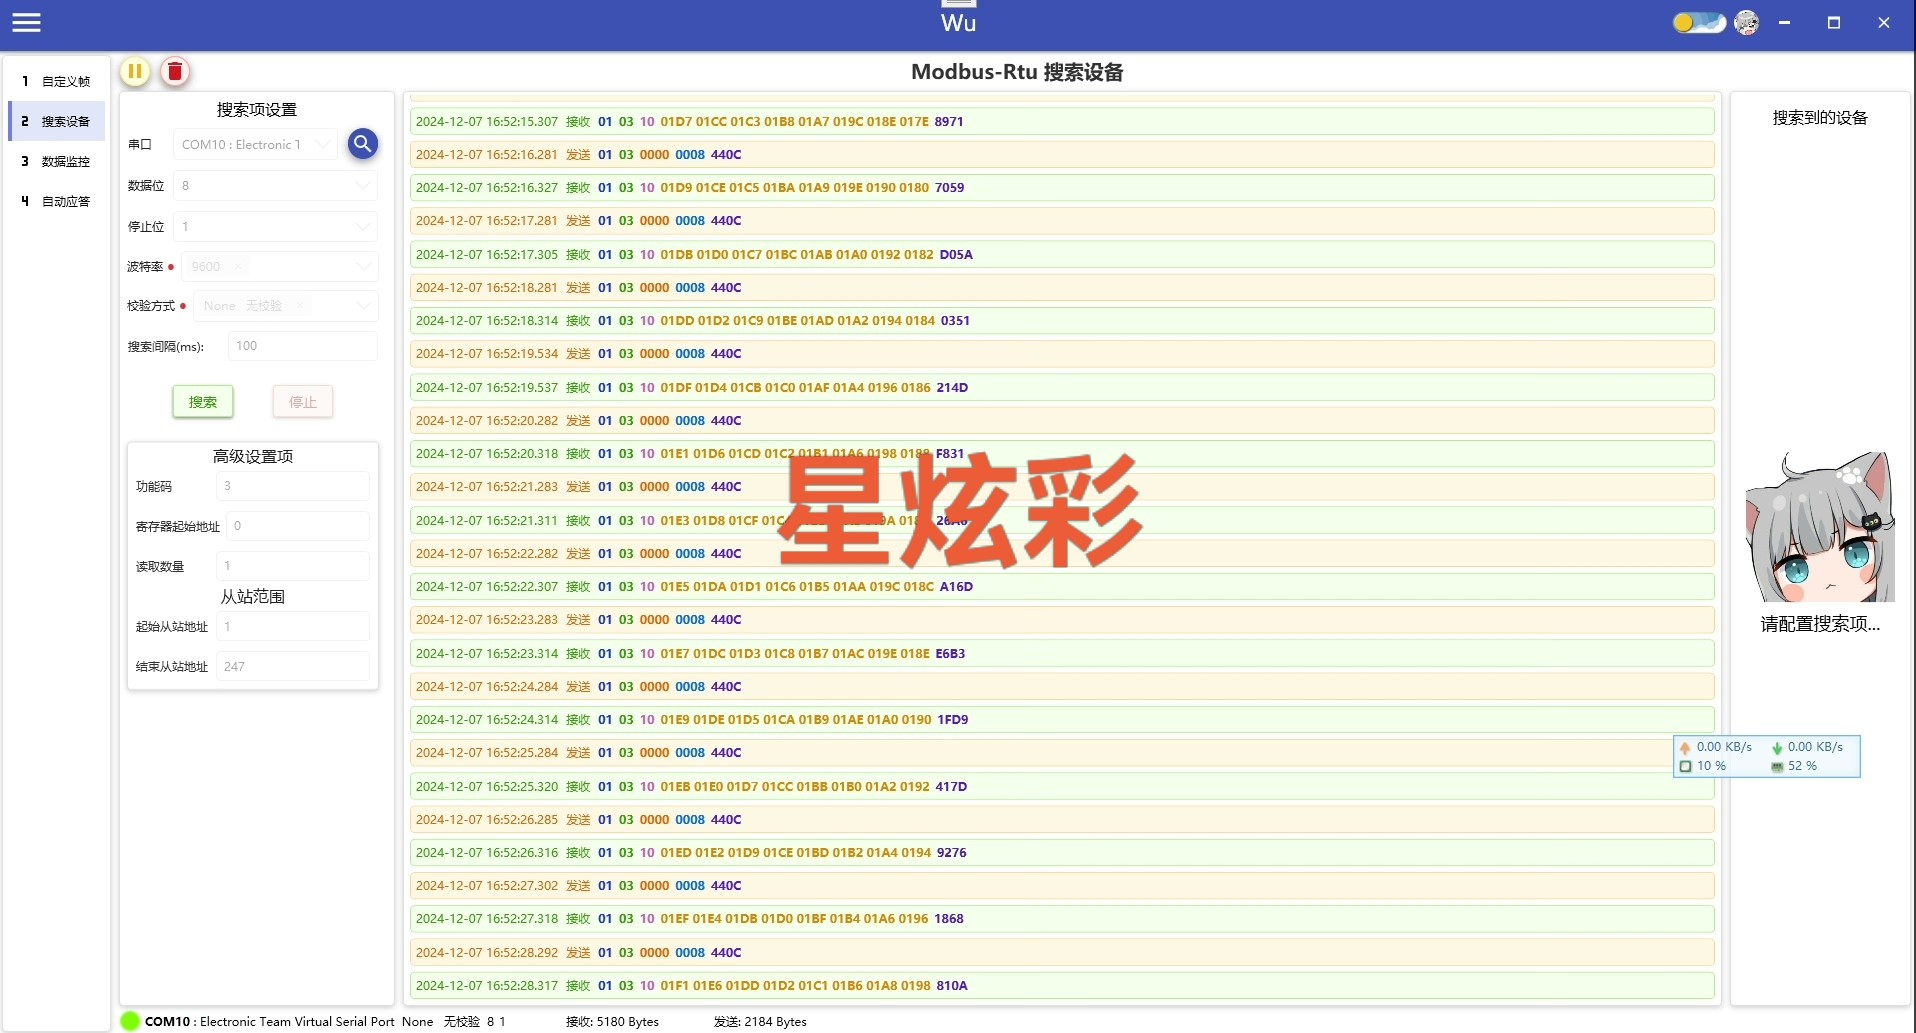Select the 发送 log row at 16:52:24.284

click(x=1062, y=686)
